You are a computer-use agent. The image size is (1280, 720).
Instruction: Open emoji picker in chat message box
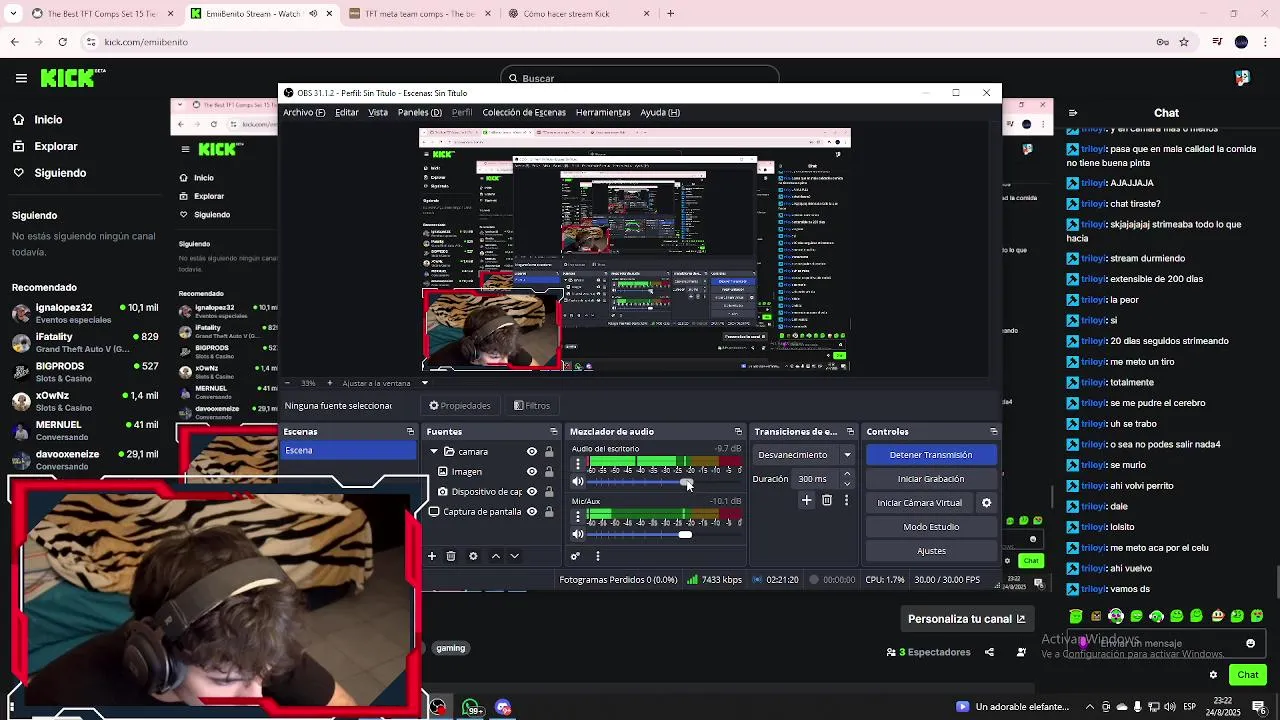tap(1250, 644)
